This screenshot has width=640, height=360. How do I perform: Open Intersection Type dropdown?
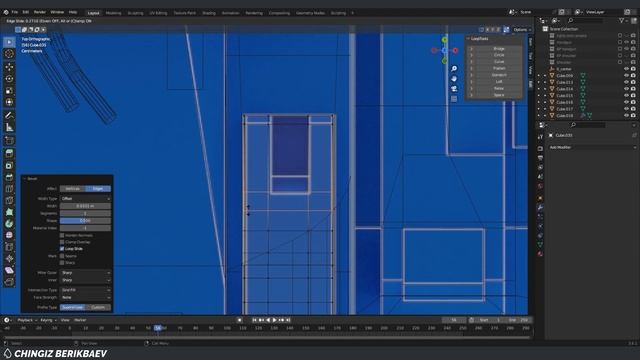[85, 290]
